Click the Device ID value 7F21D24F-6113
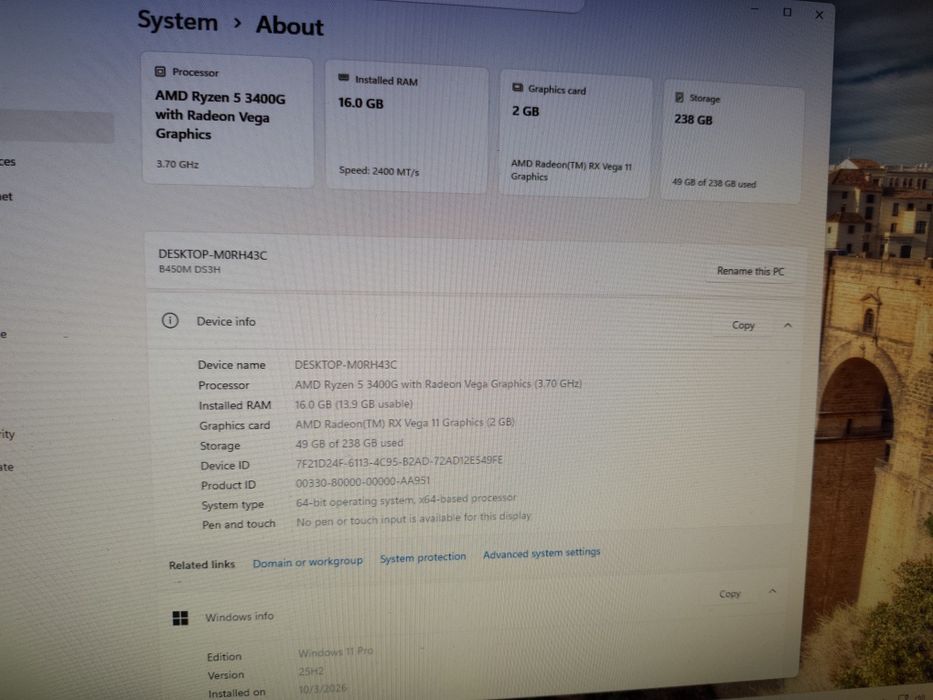This screenshot has height=700, width=933. point(399,461)
